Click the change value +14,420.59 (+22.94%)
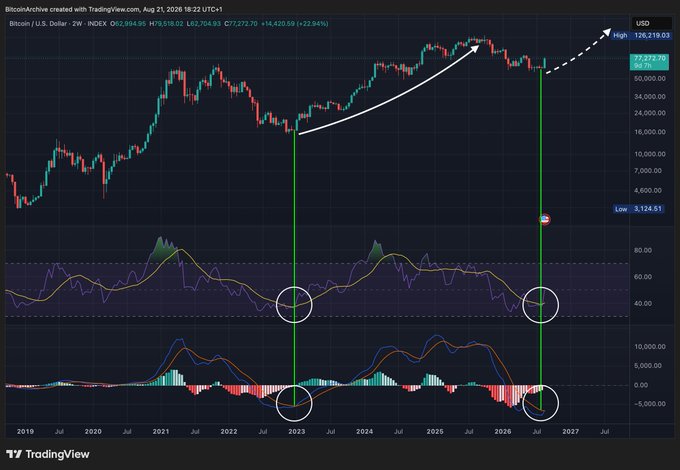The image size is (680, 470). click(x=294, y=23)
